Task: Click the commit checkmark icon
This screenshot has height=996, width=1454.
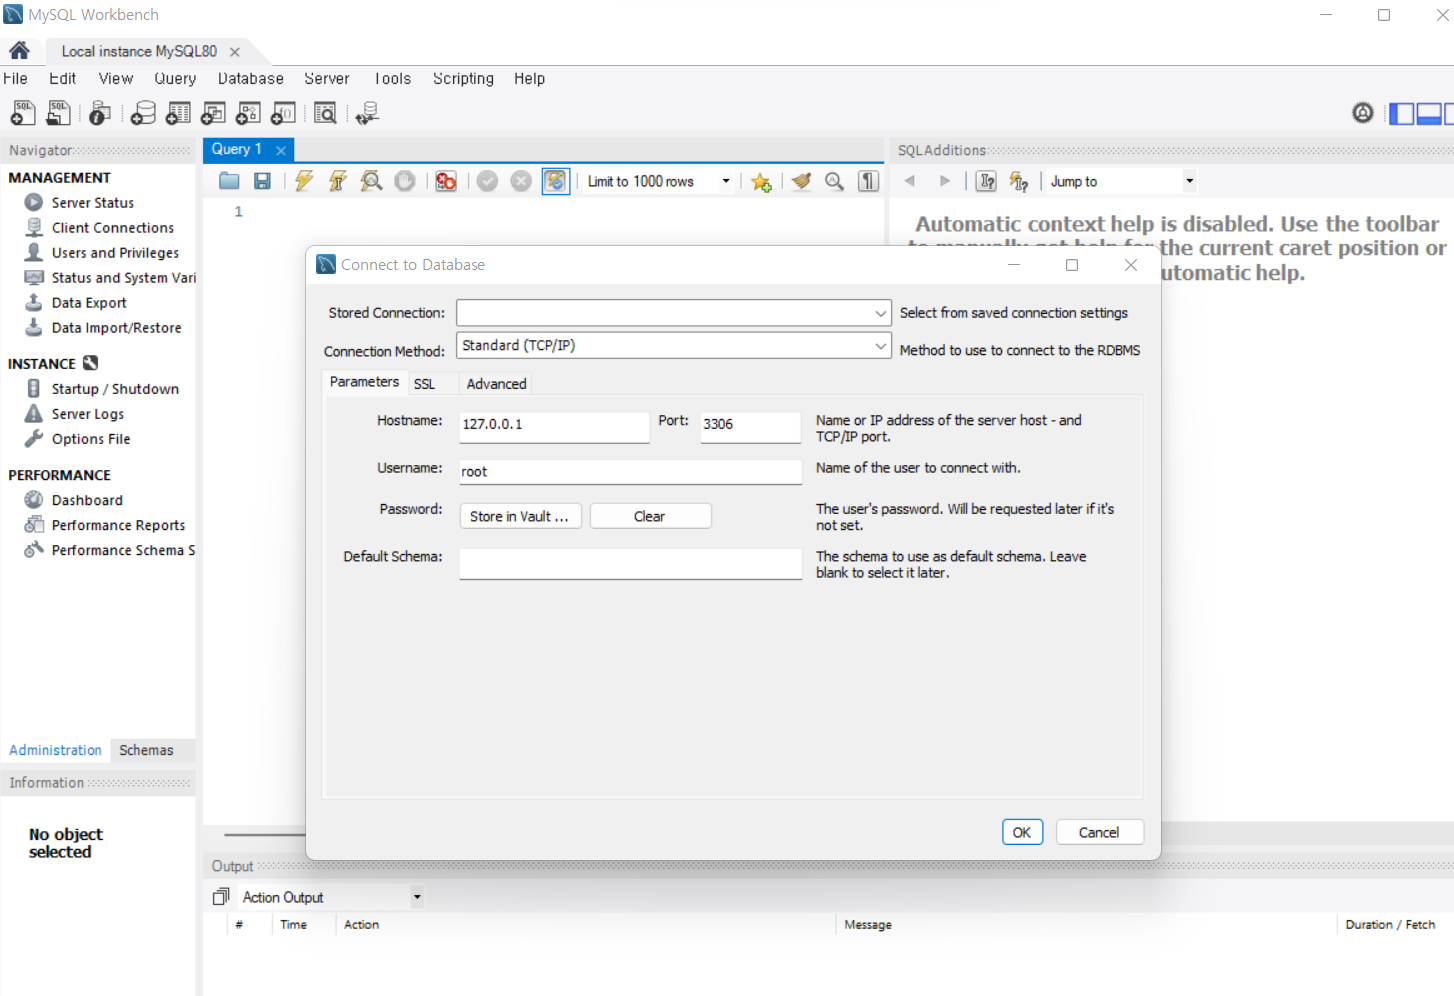Action: coord(487,181)
